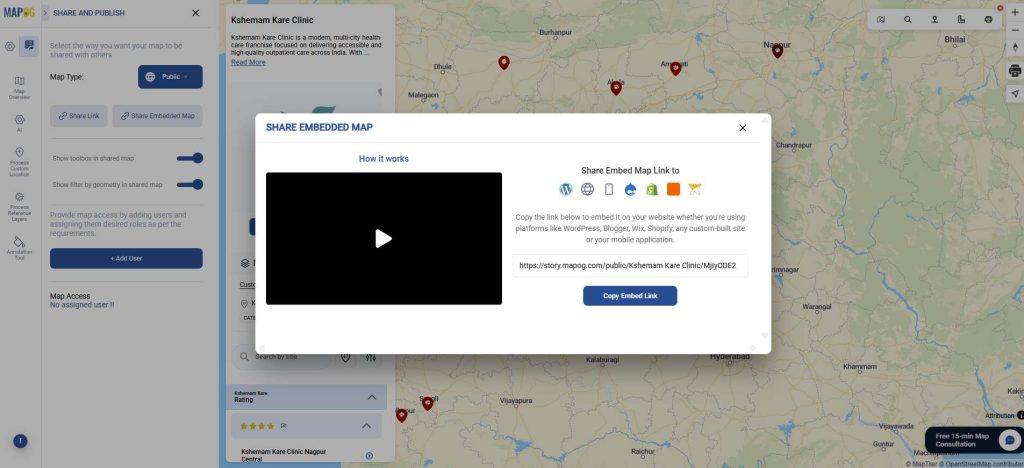Reset map bearing with compass button
1024x468 pixels.
(x=1015, y=47)
